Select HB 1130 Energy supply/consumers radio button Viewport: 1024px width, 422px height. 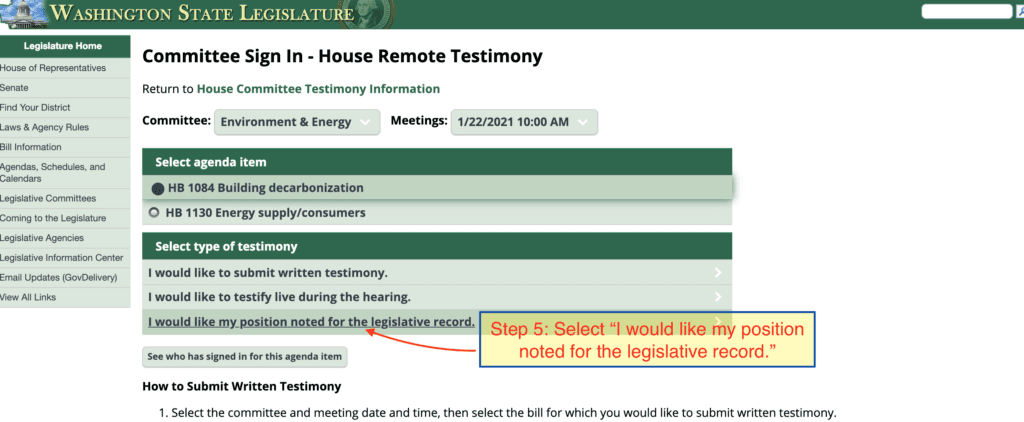(x=154, y=213)
